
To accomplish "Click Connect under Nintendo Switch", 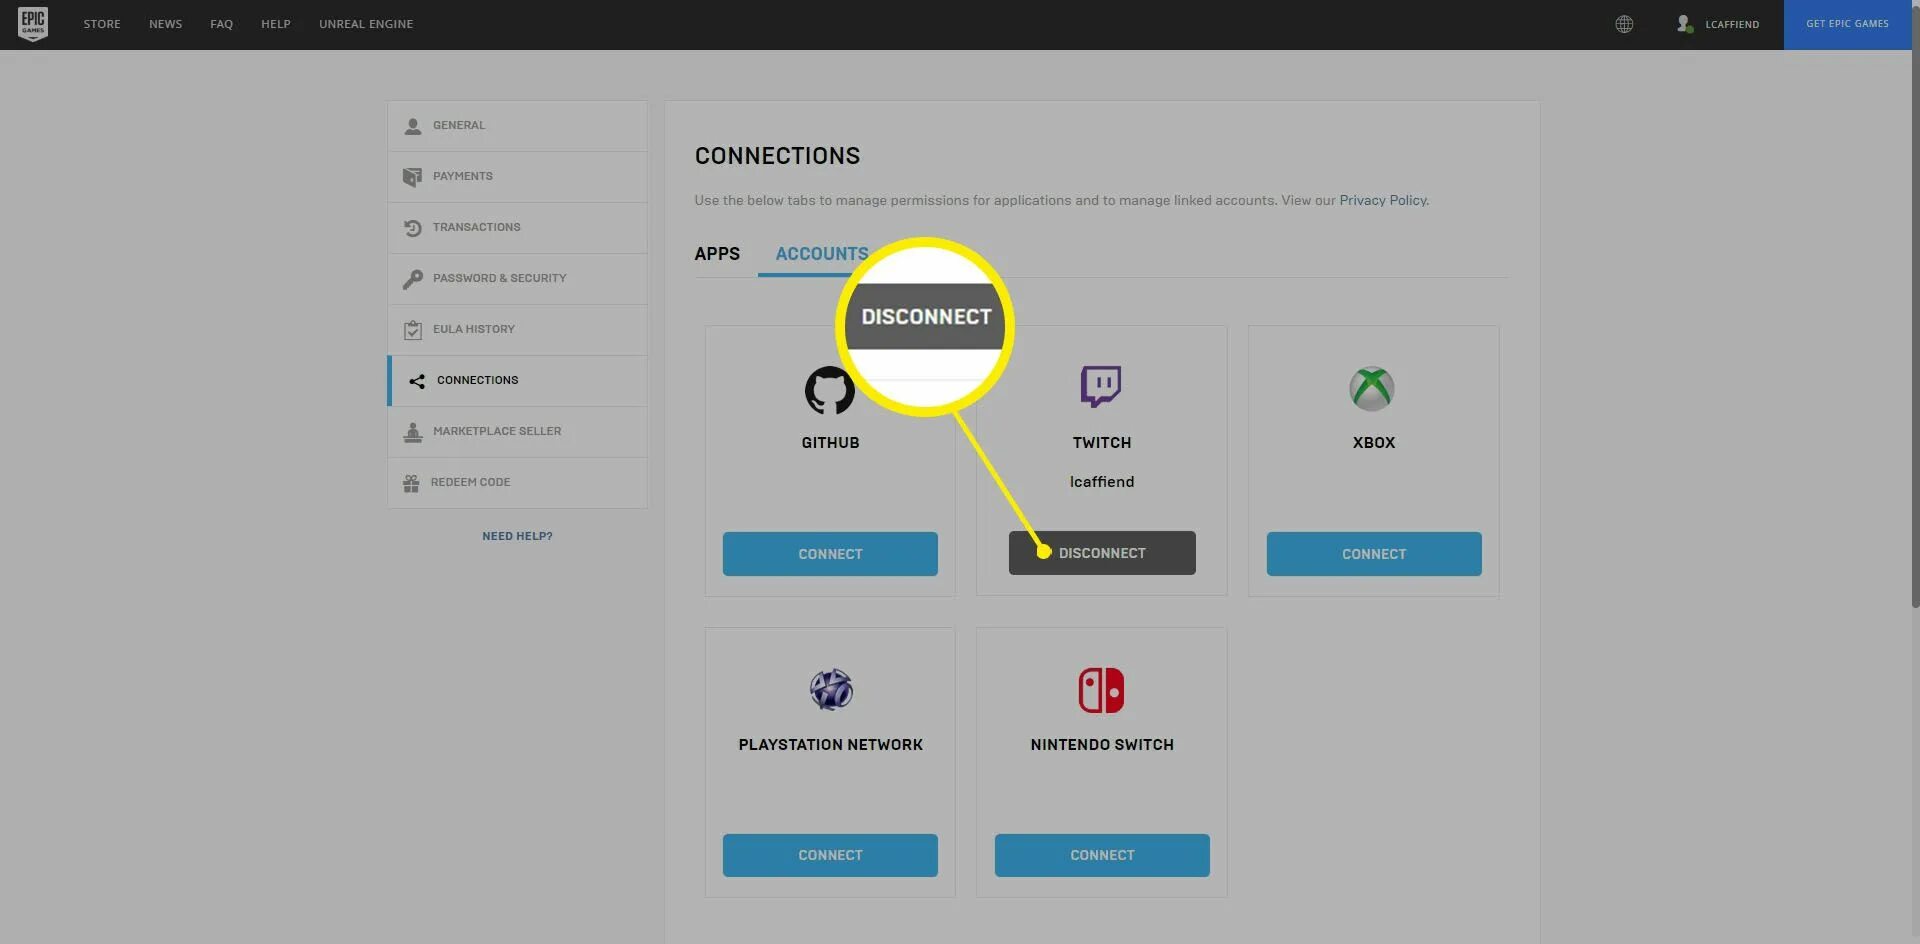I will pos(1102,855).
